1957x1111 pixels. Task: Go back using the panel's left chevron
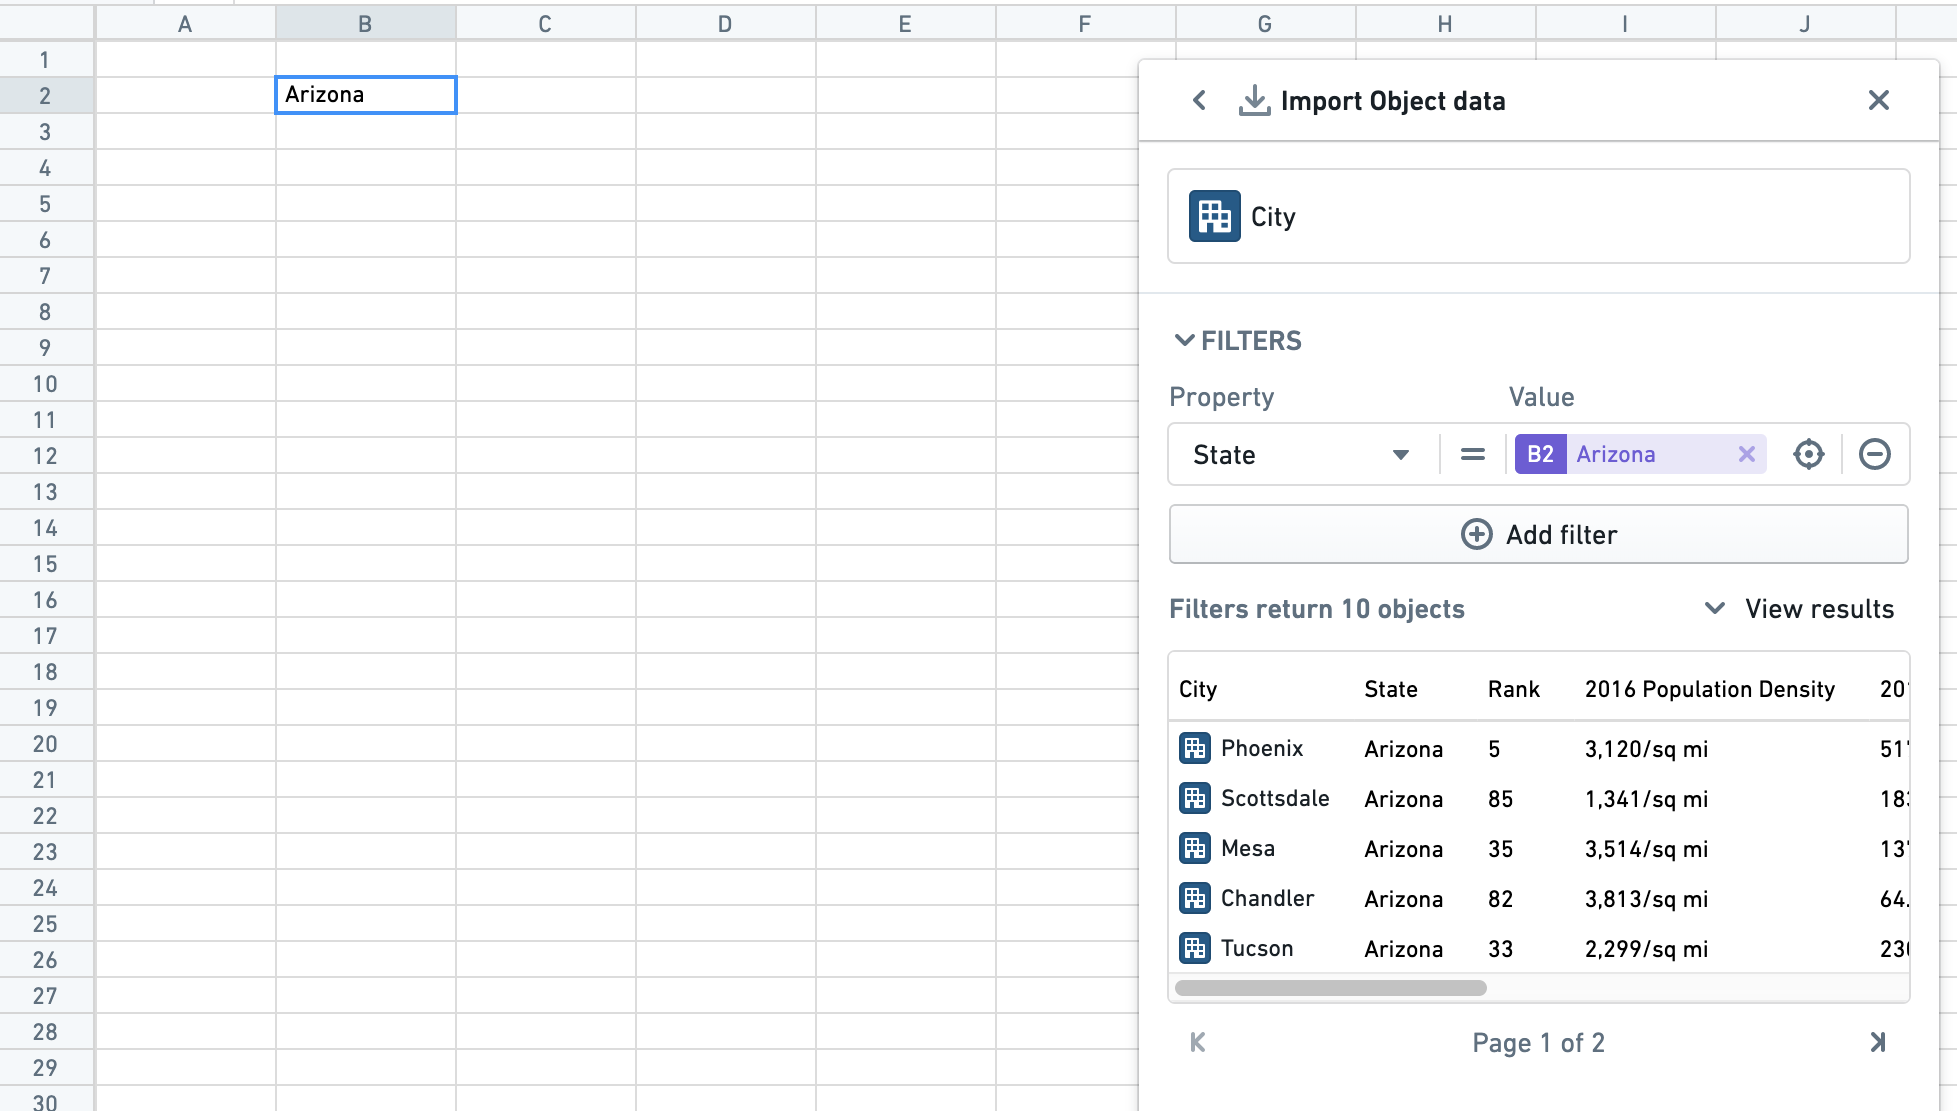pyautogui.click(x=1199, y=100)
